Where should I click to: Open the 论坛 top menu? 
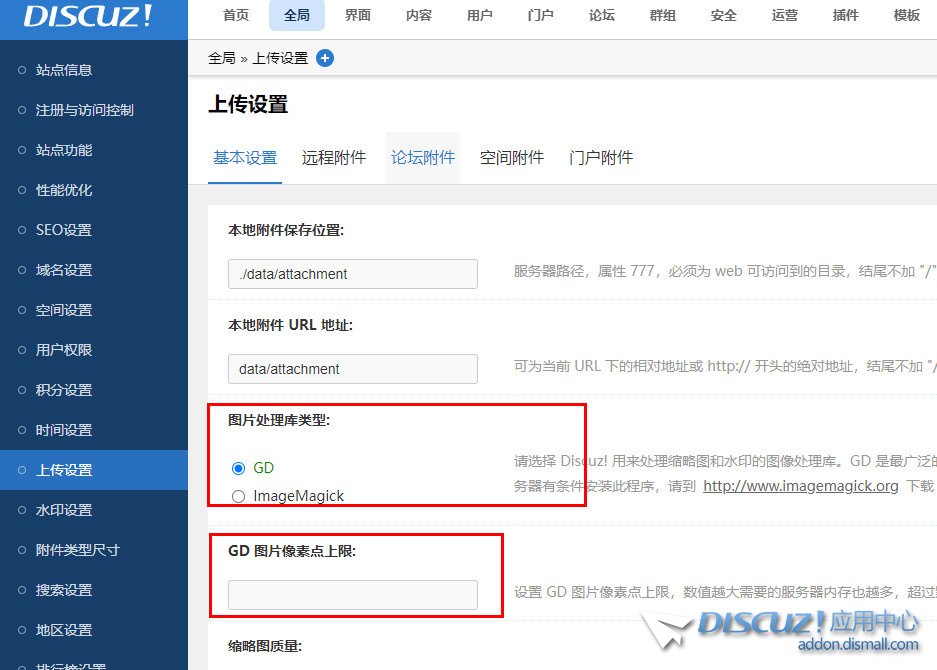coord(602,15)
